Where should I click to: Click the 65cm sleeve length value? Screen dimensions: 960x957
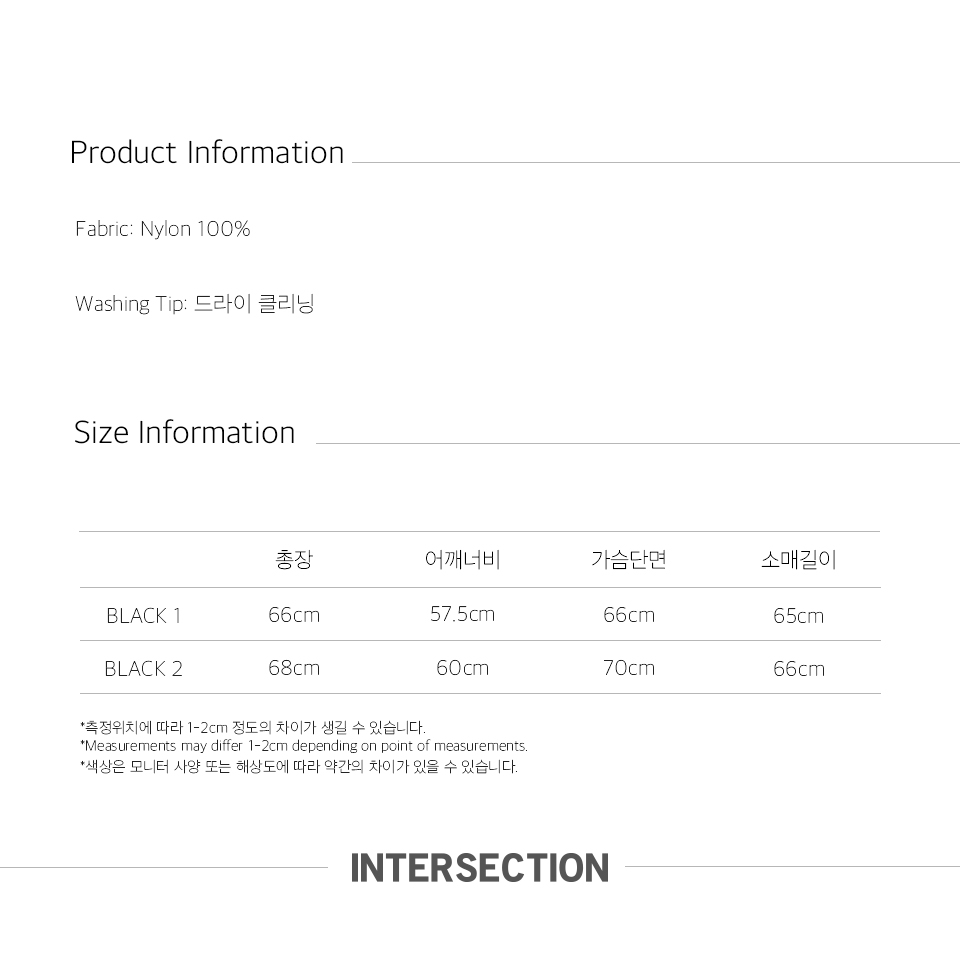point(798,616)
